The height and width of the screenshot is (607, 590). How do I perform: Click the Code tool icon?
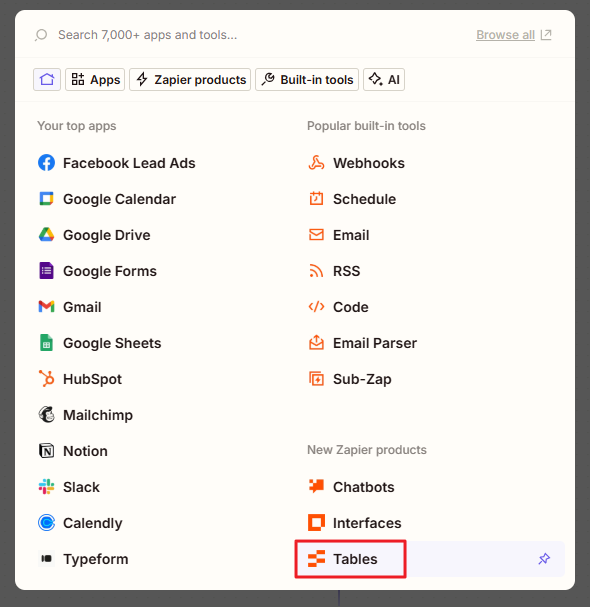[x=316, y=307]
